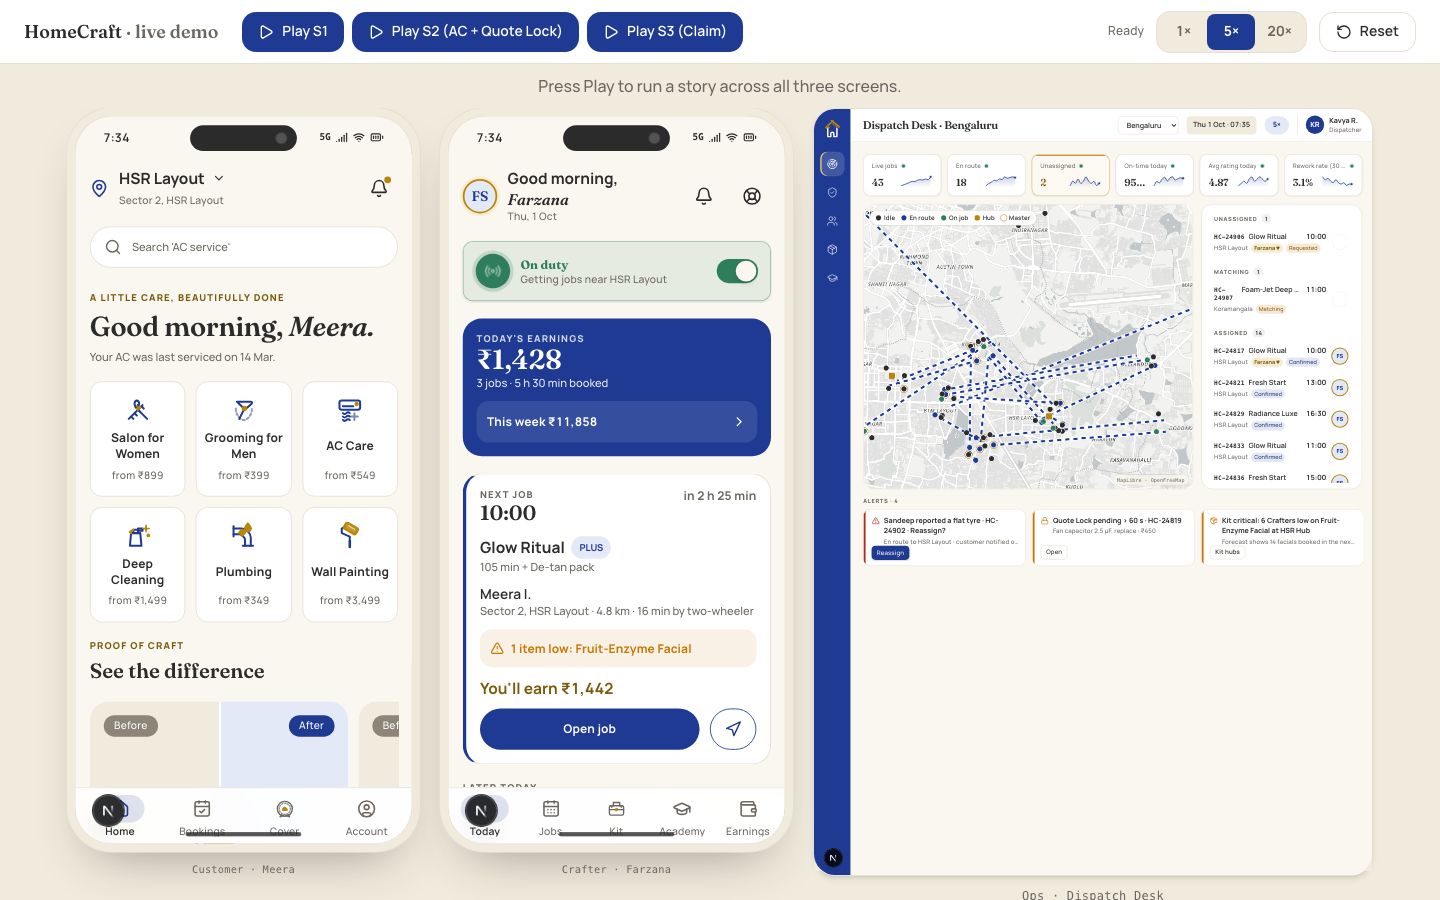Click Open on Quote Lock pending alert
The width and height of the screenshot is (1440, 900).
[1054, 552]
